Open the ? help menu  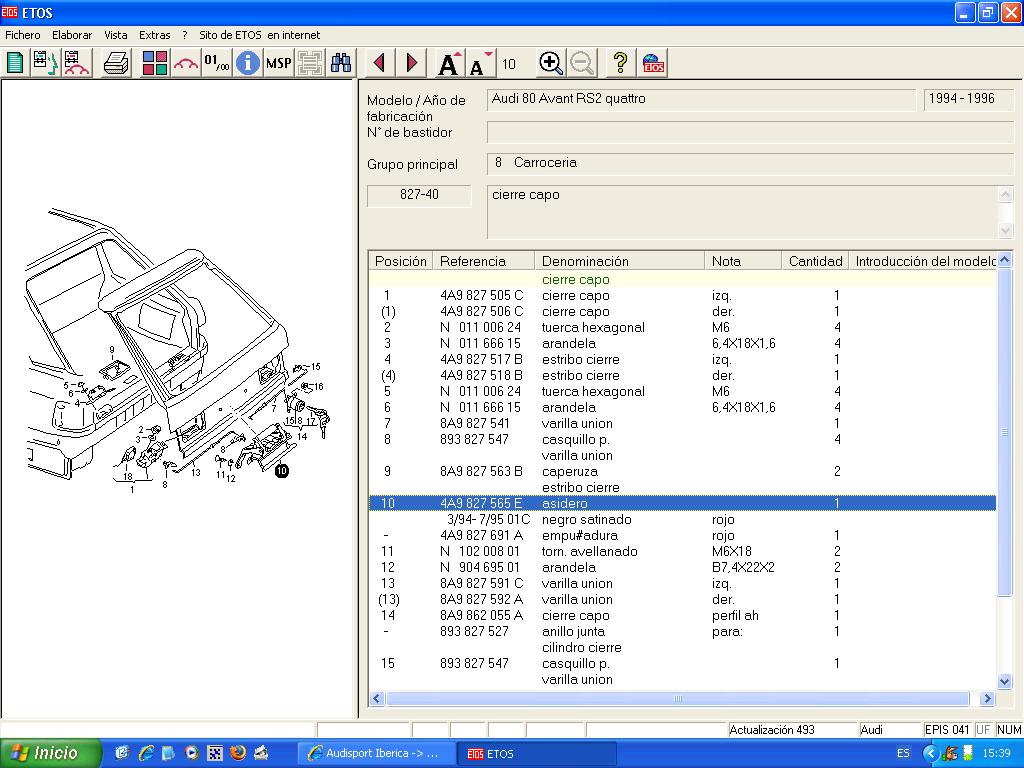click(x=185, y=35)
